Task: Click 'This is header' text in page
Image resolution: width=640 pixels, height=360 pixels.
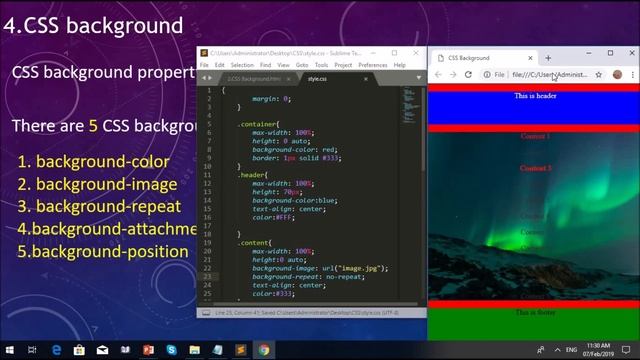Action: [535, 96]
